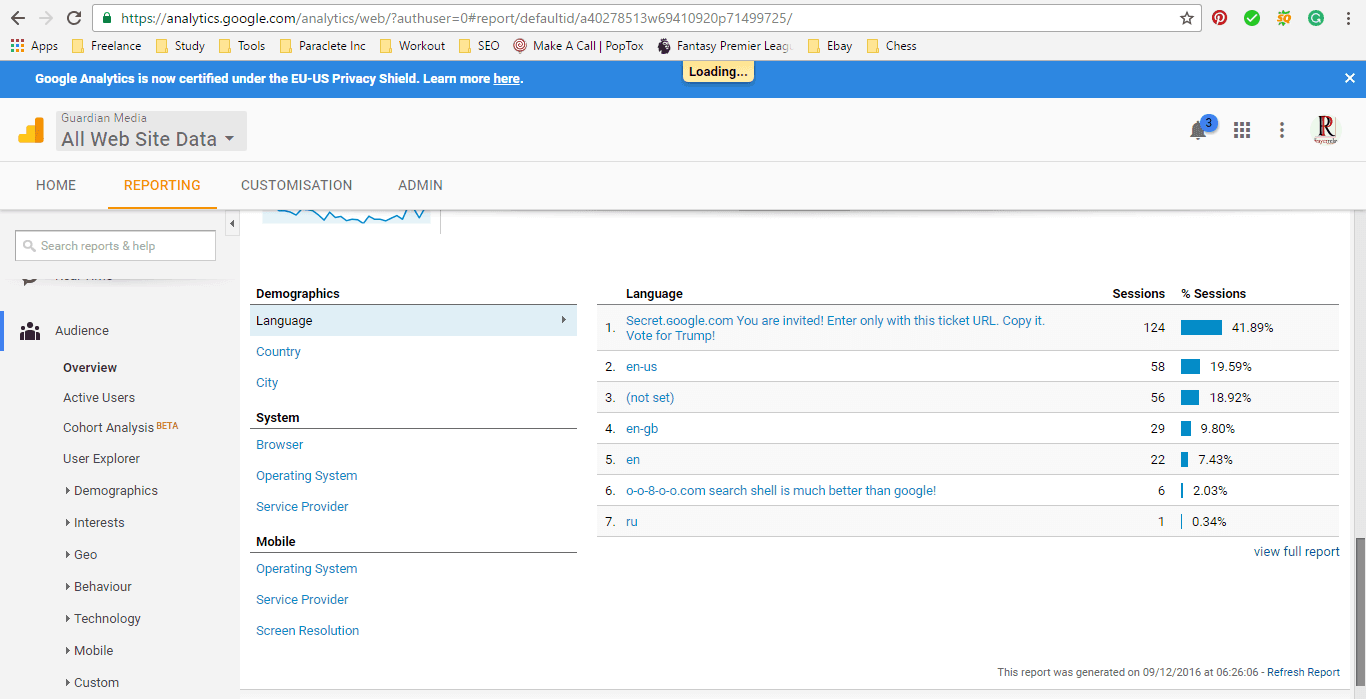This screenshot has height=699, width=1366.
Task: Open the Pinterest extension icon
Action: (x=1219, y=18)
